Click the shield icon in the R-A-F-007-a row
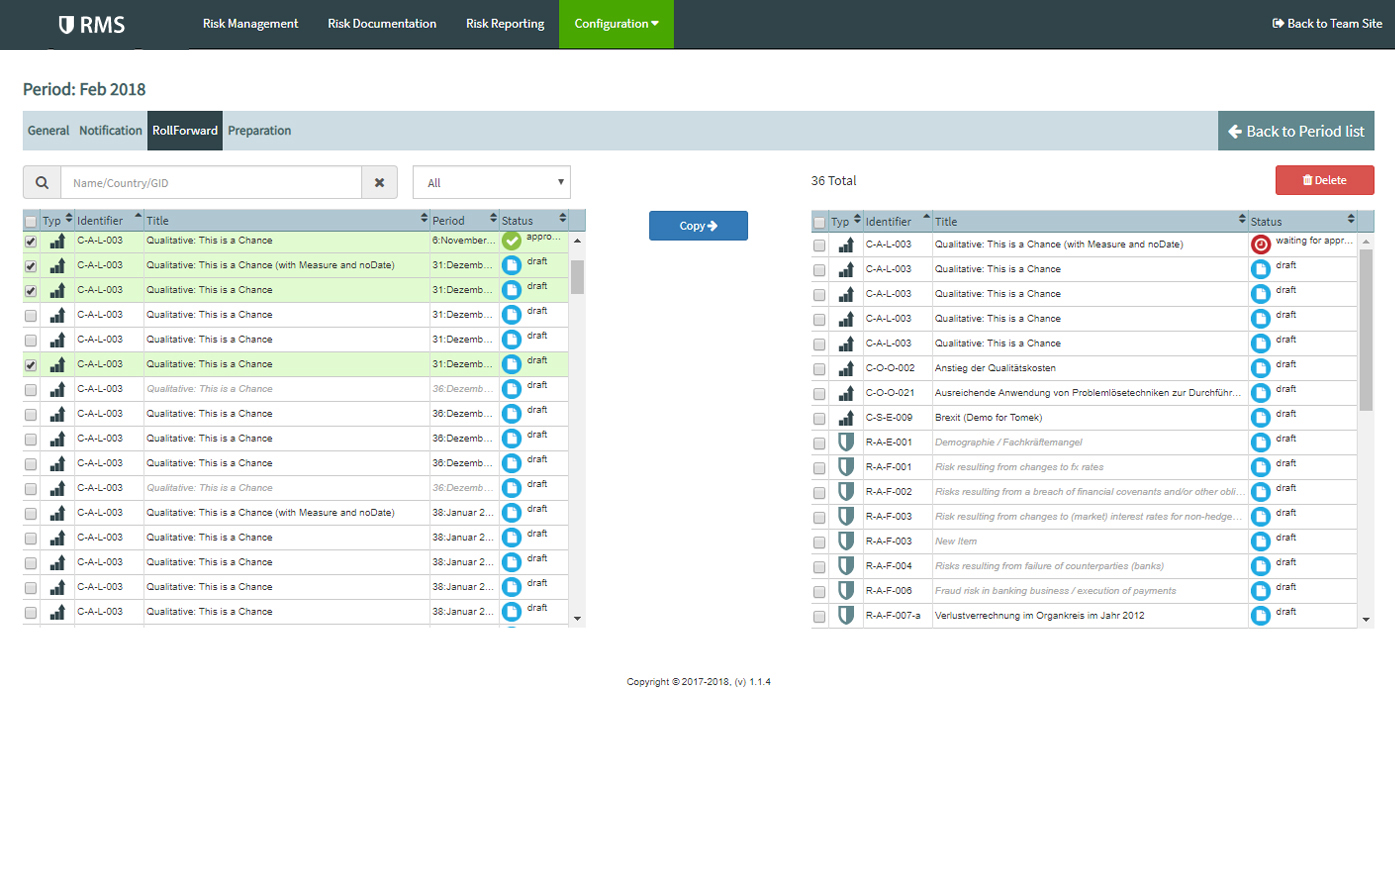 coord(846,616)
